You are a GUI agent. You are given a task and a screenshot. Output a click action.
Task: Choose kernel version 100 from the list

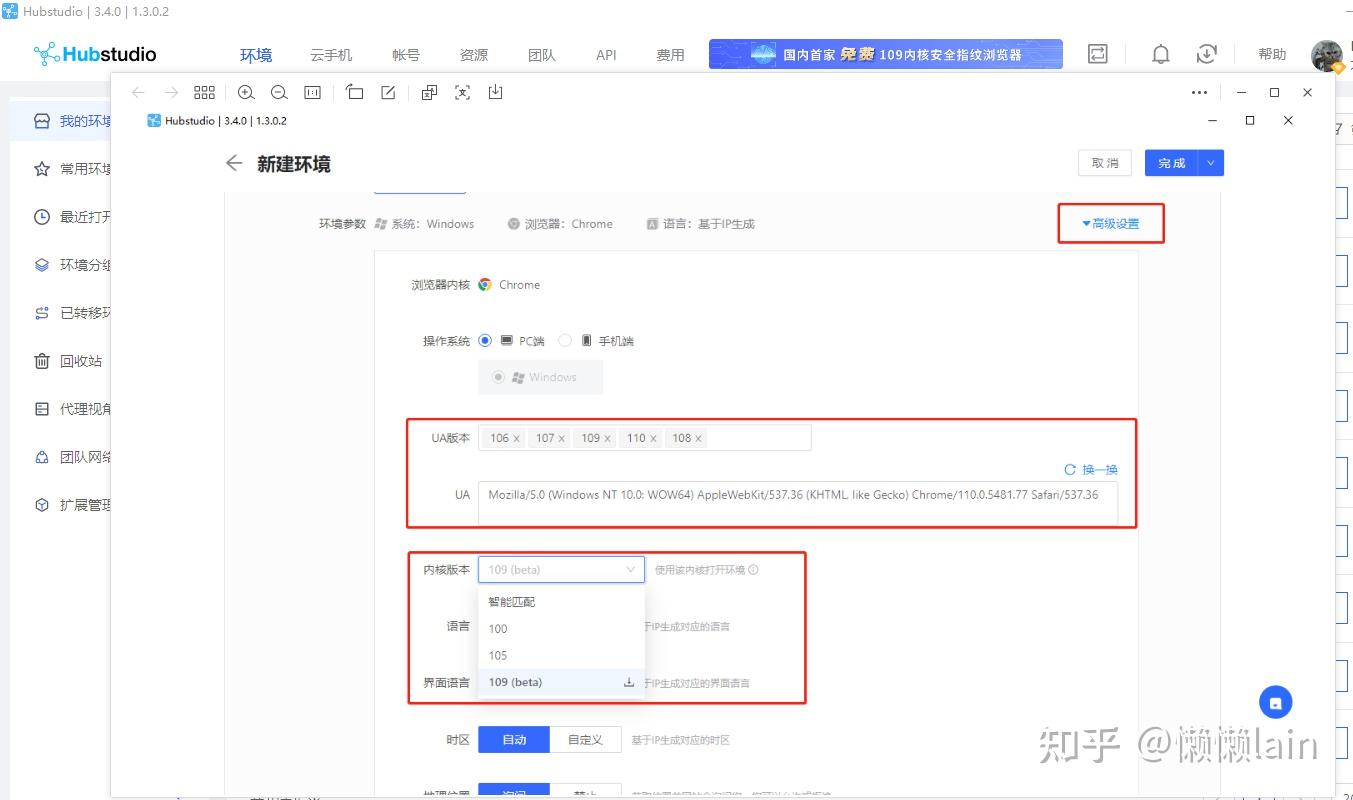[x=561, y=629]
